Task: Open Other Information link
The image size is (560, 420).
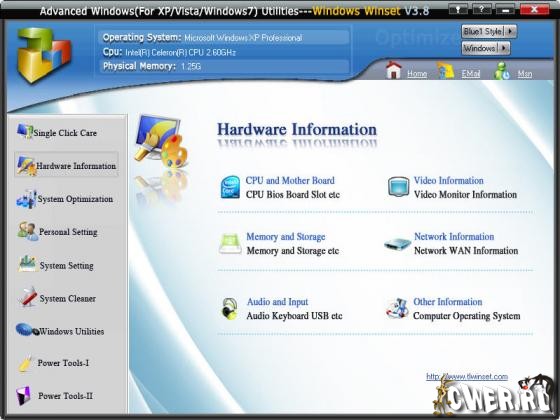Action: pos(448,302)
